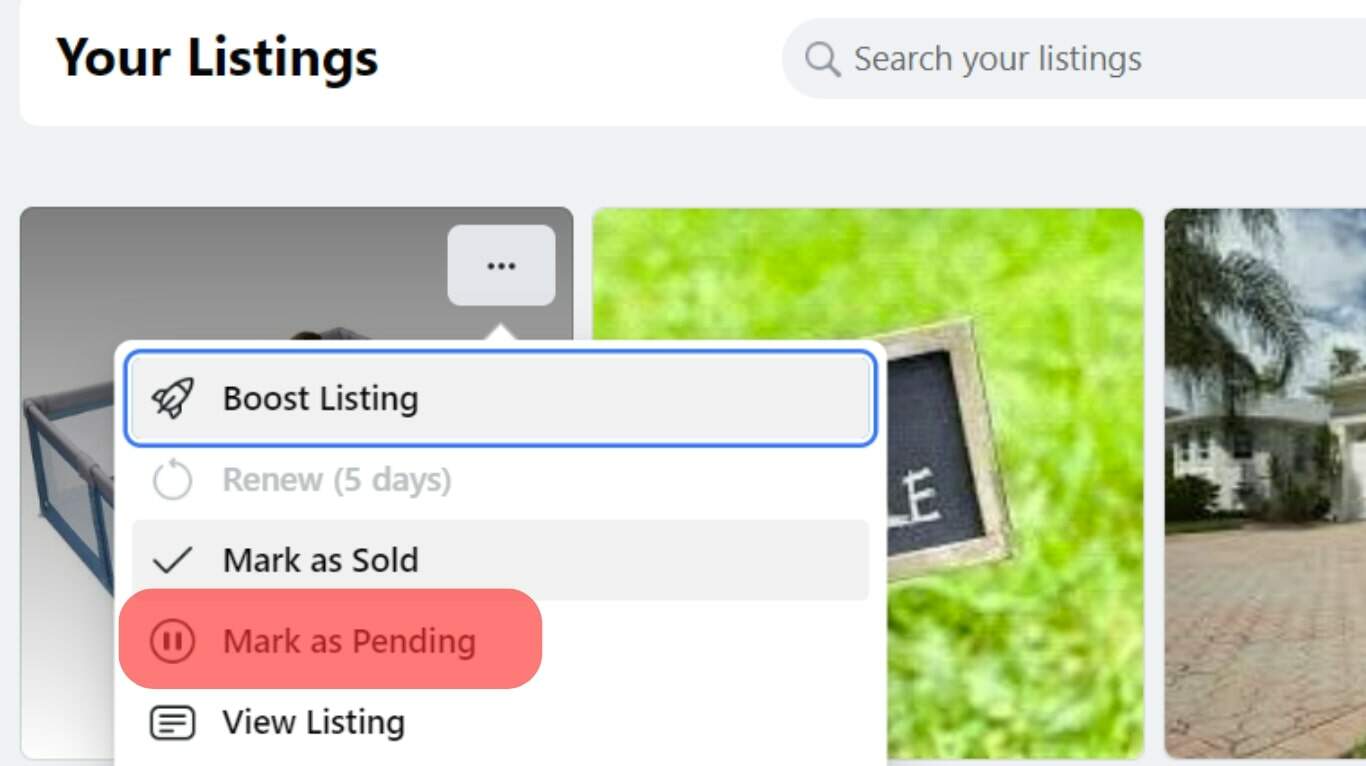Open the View Listing menu entry
The width and height of the screenshot is (1366, 766).
point(313,722)
